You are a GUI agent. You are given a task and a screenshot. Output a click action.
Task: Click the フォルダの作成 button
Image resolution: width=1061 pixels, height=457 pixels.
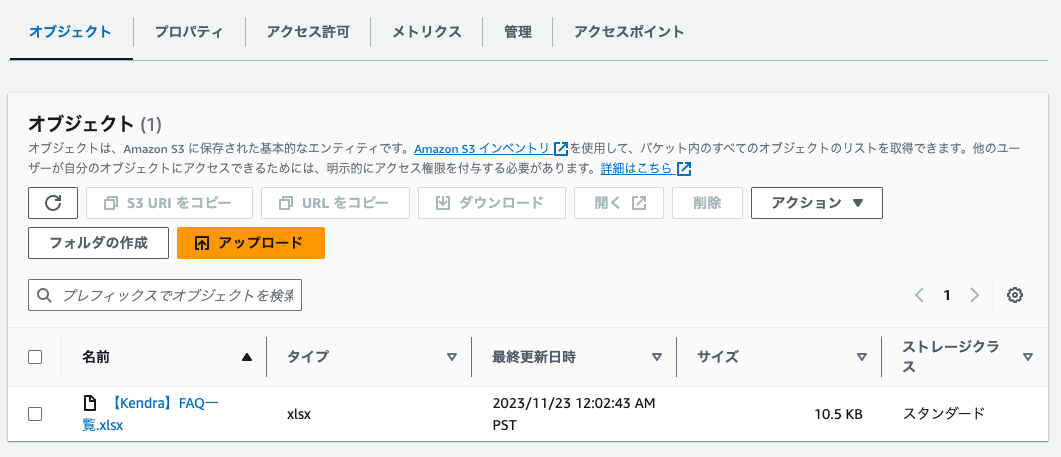coord(98,243)
